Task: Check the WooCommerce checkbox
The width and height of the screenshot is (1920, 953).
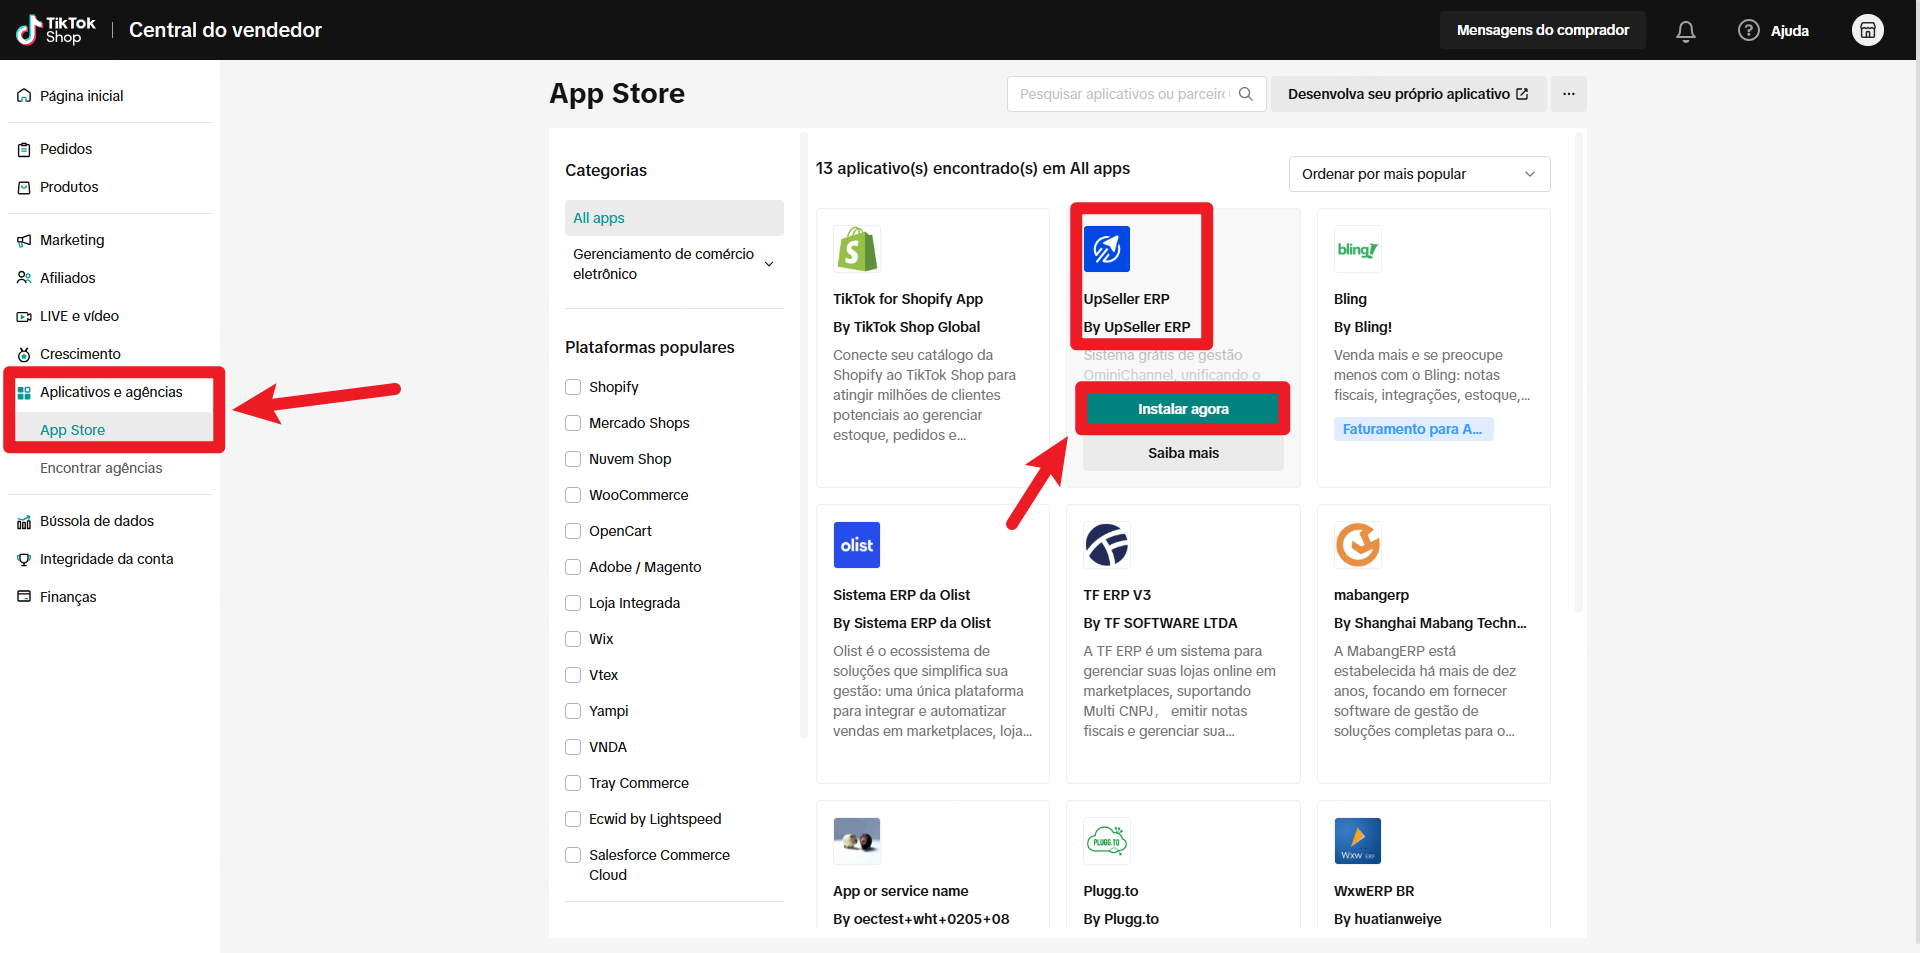Action: click(573, 495)
